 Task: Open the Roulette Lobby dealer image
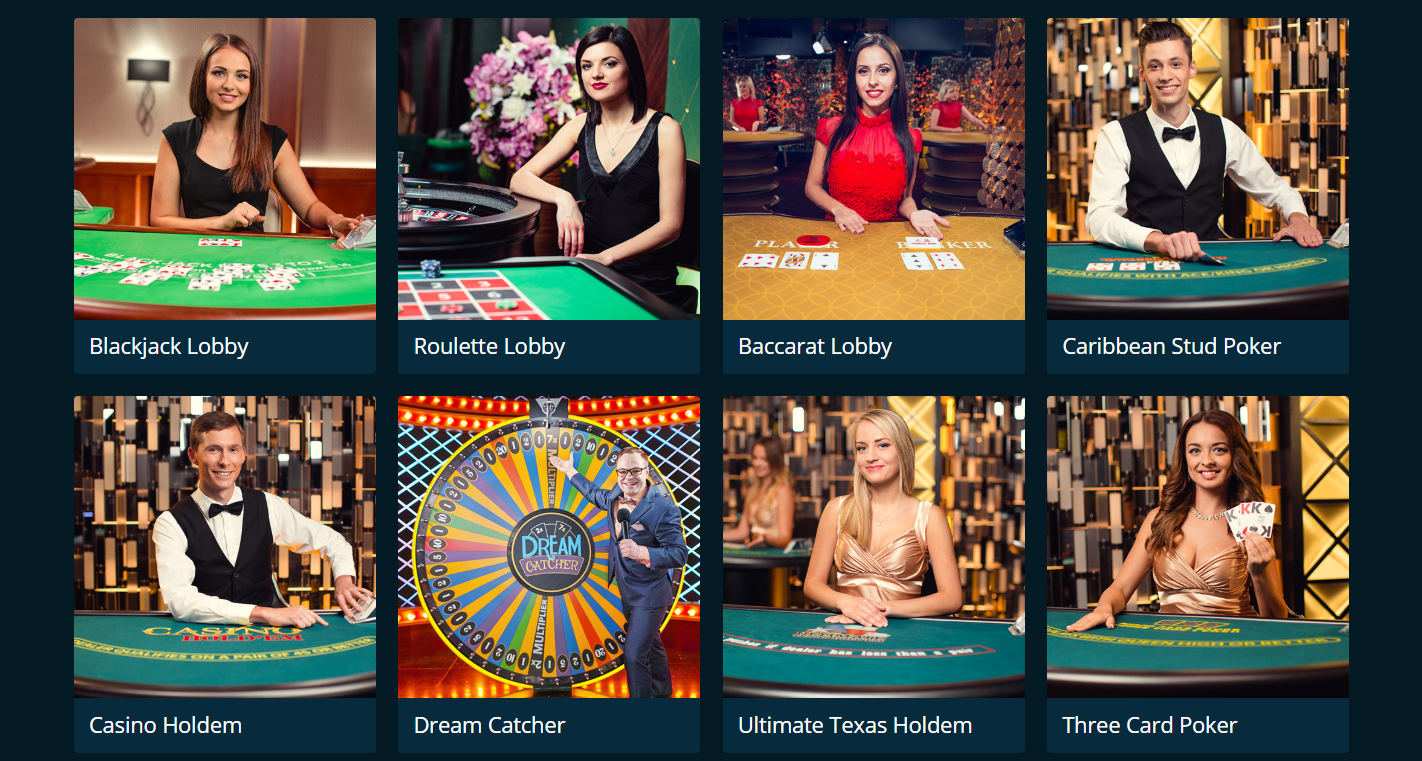(549, 169)
